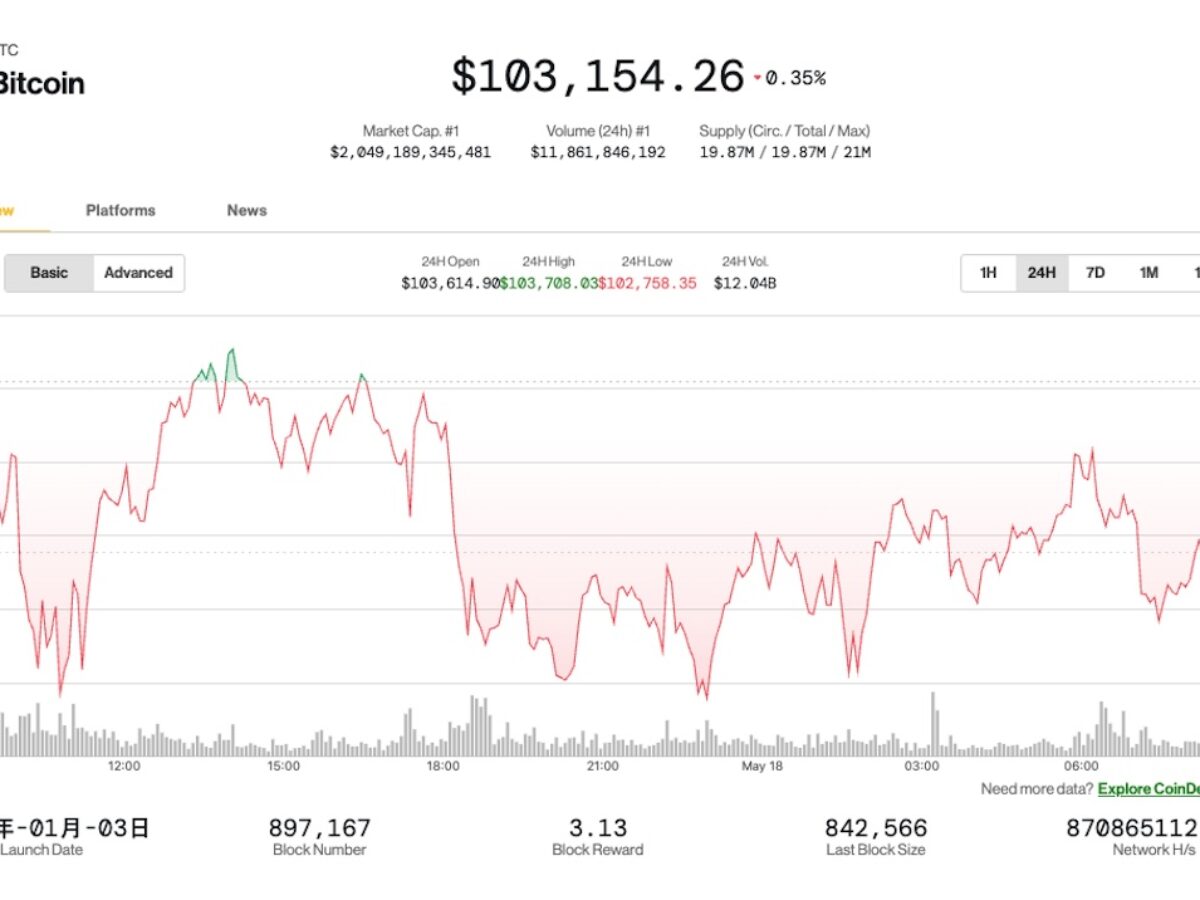Switch chart to Basic mode
This screenshot has width=1200, height=900.
[49, 273]
